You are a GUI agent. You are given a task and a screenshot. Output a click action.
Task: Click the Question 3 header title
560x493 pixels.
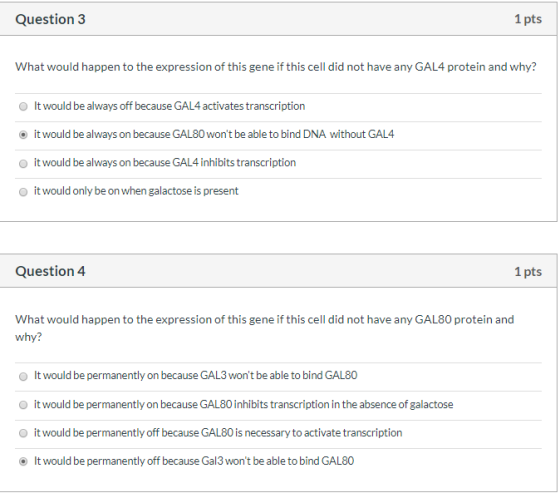50,19
